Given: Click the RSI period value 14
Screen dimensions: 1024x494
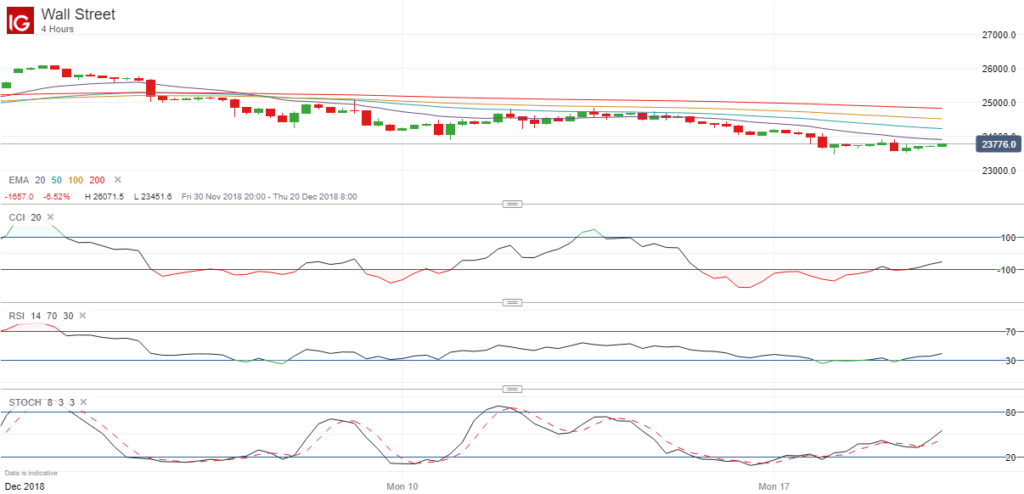Looking at the screenshot, I should (x=36, y=315).
